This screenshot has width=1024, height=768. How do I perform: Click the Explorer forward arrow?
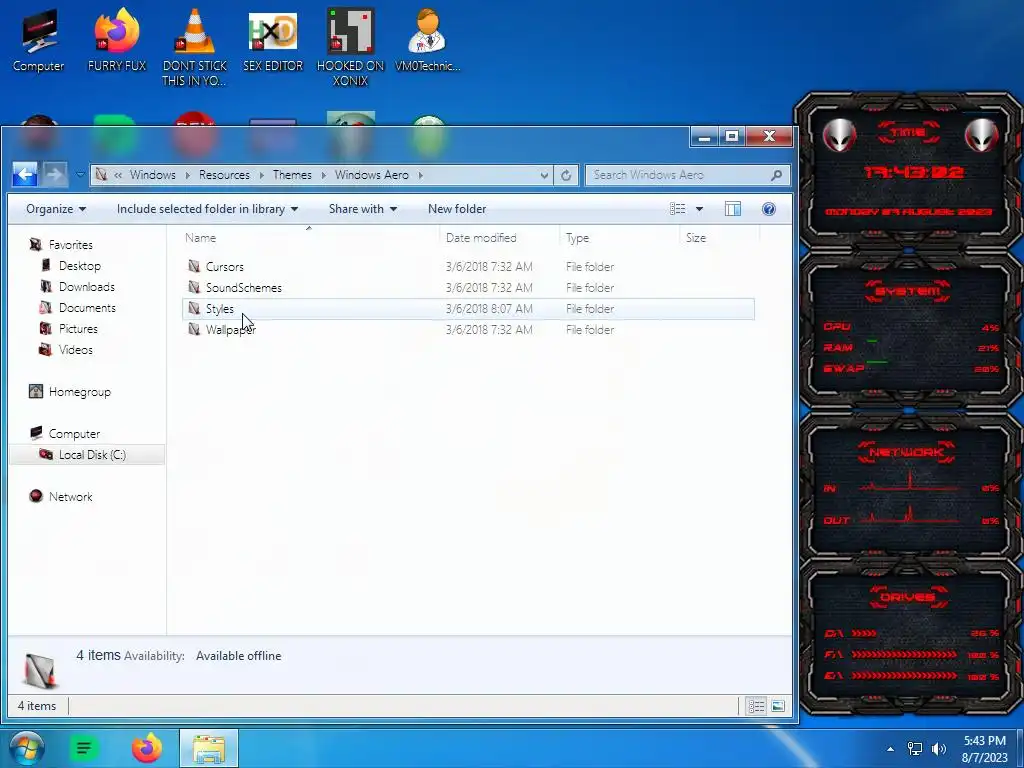(55, 174)
